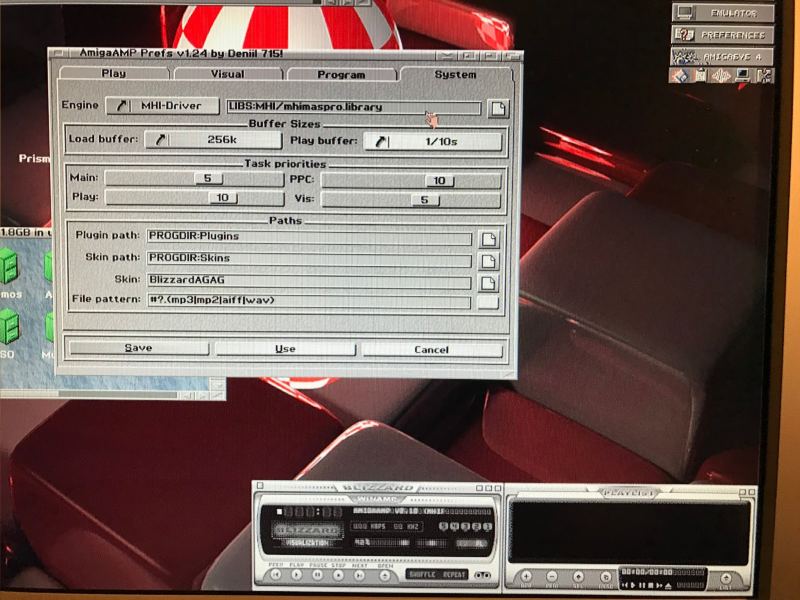Viewport: 800px width, 600px height.
Task: Browse for the Skin path folder
Action: [x=488, y=261]
